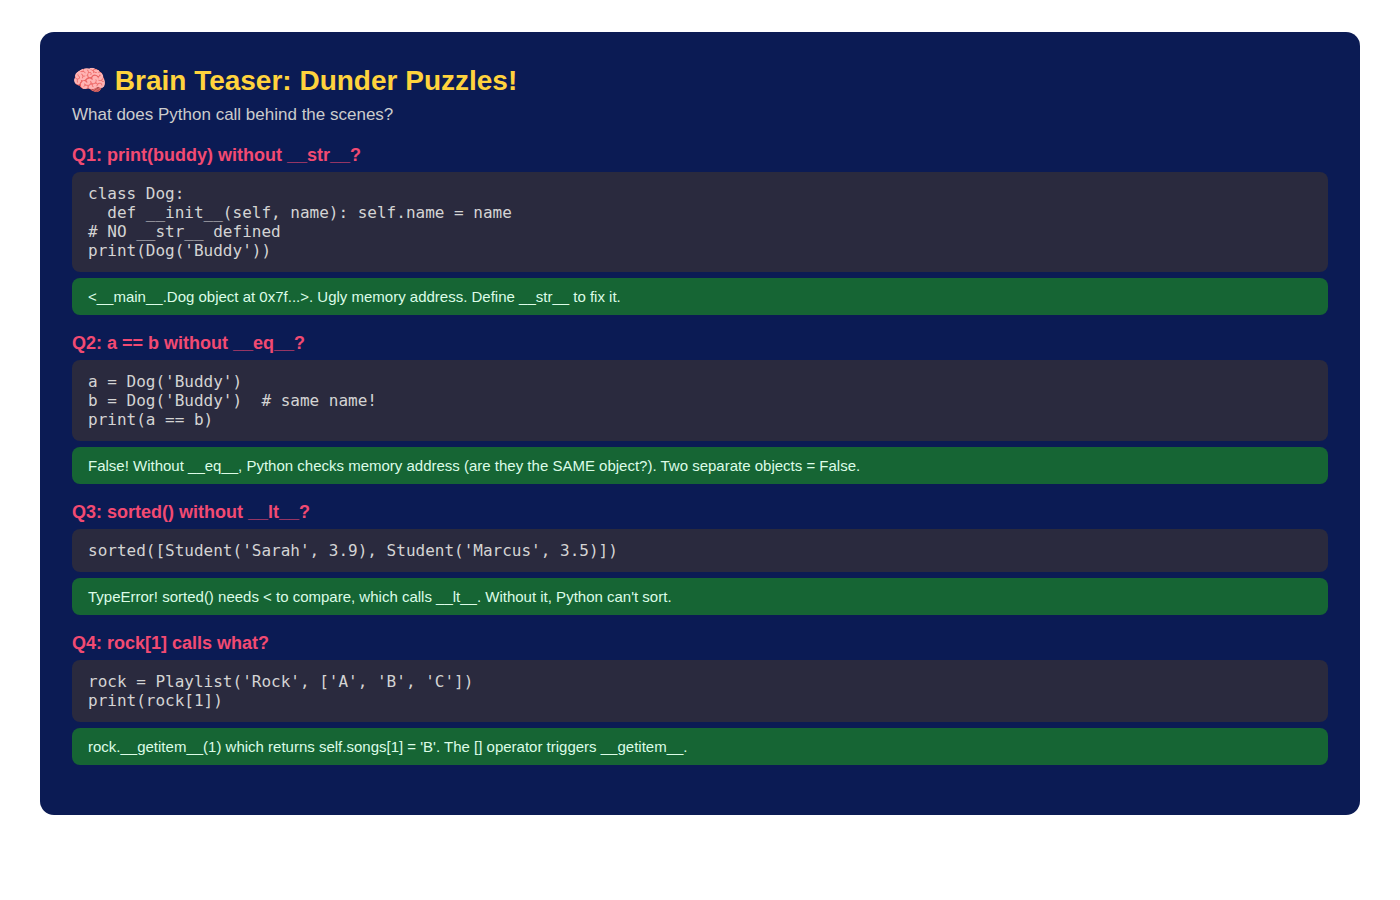Click the Q1 print(buddy) without __str__ heading

coord(216,155)
